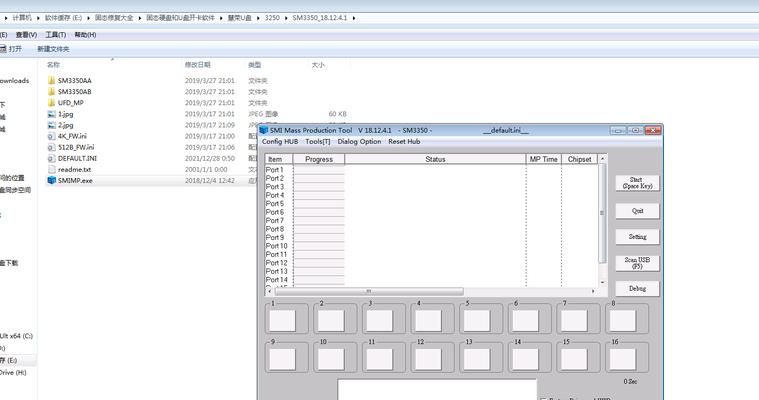Open Explorer's 帮助(H) menu

click(85, 35)
